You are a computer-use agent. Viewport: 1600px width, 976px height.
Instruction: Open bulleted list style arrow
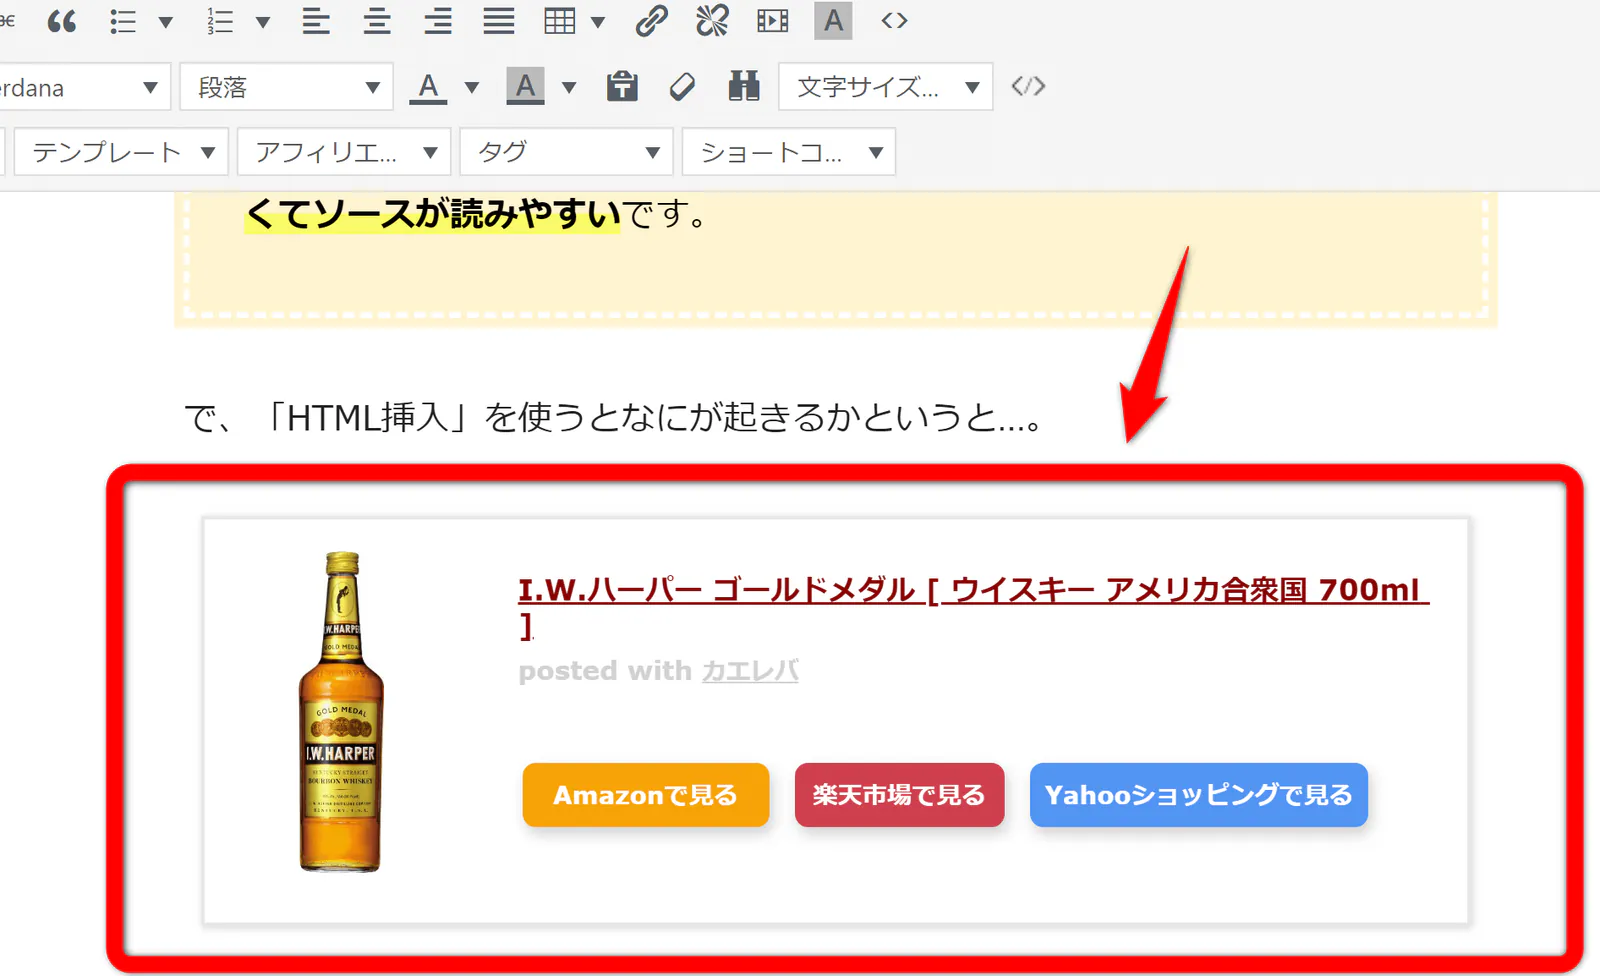(x=166, y=22)
